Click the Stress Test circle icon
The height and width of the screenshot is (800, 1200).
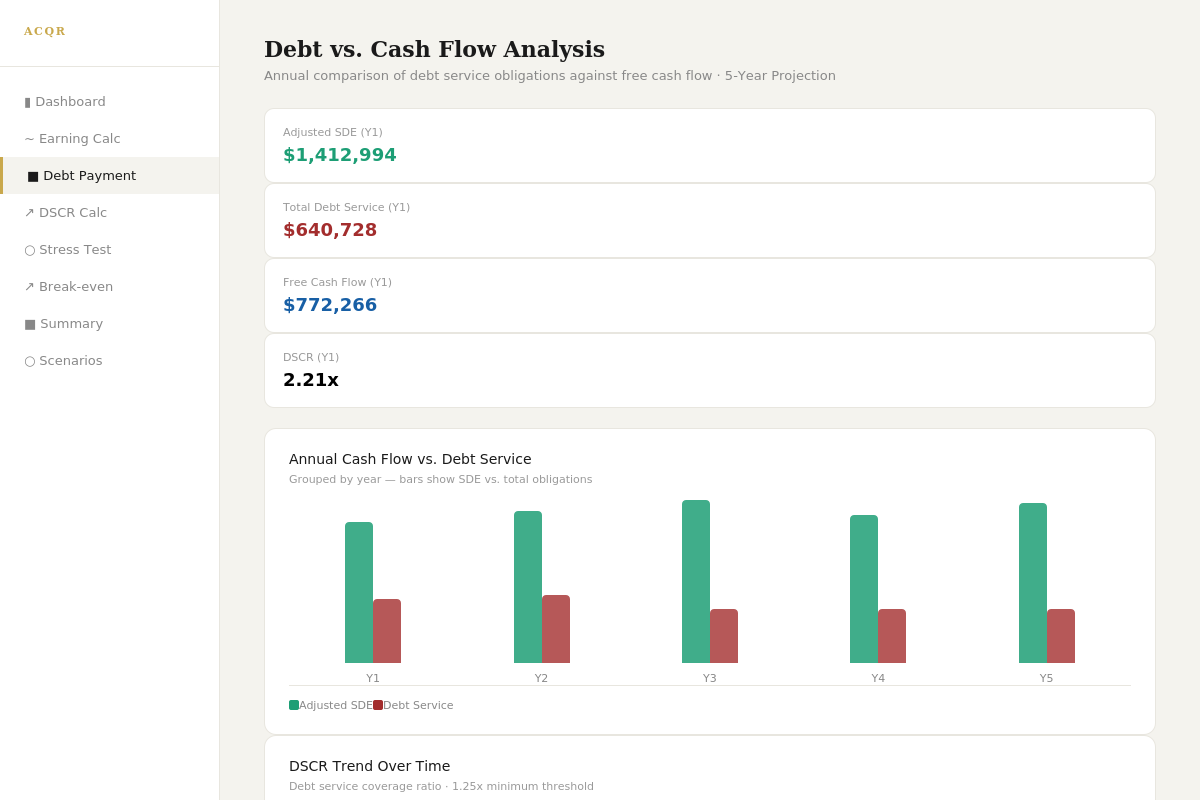coord(30,250)
